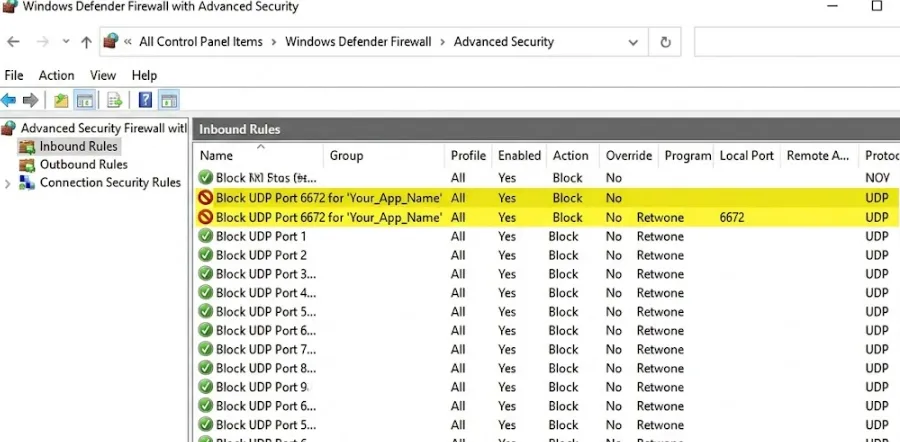Click the Inbound Rules pane title bar
This screenshot has width=900, height=442.
coord(546,129)
